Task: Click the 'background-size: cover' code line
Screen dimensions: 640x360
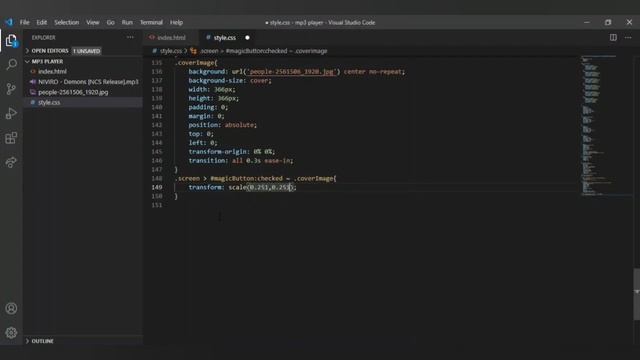Action: tap(230, 80)
